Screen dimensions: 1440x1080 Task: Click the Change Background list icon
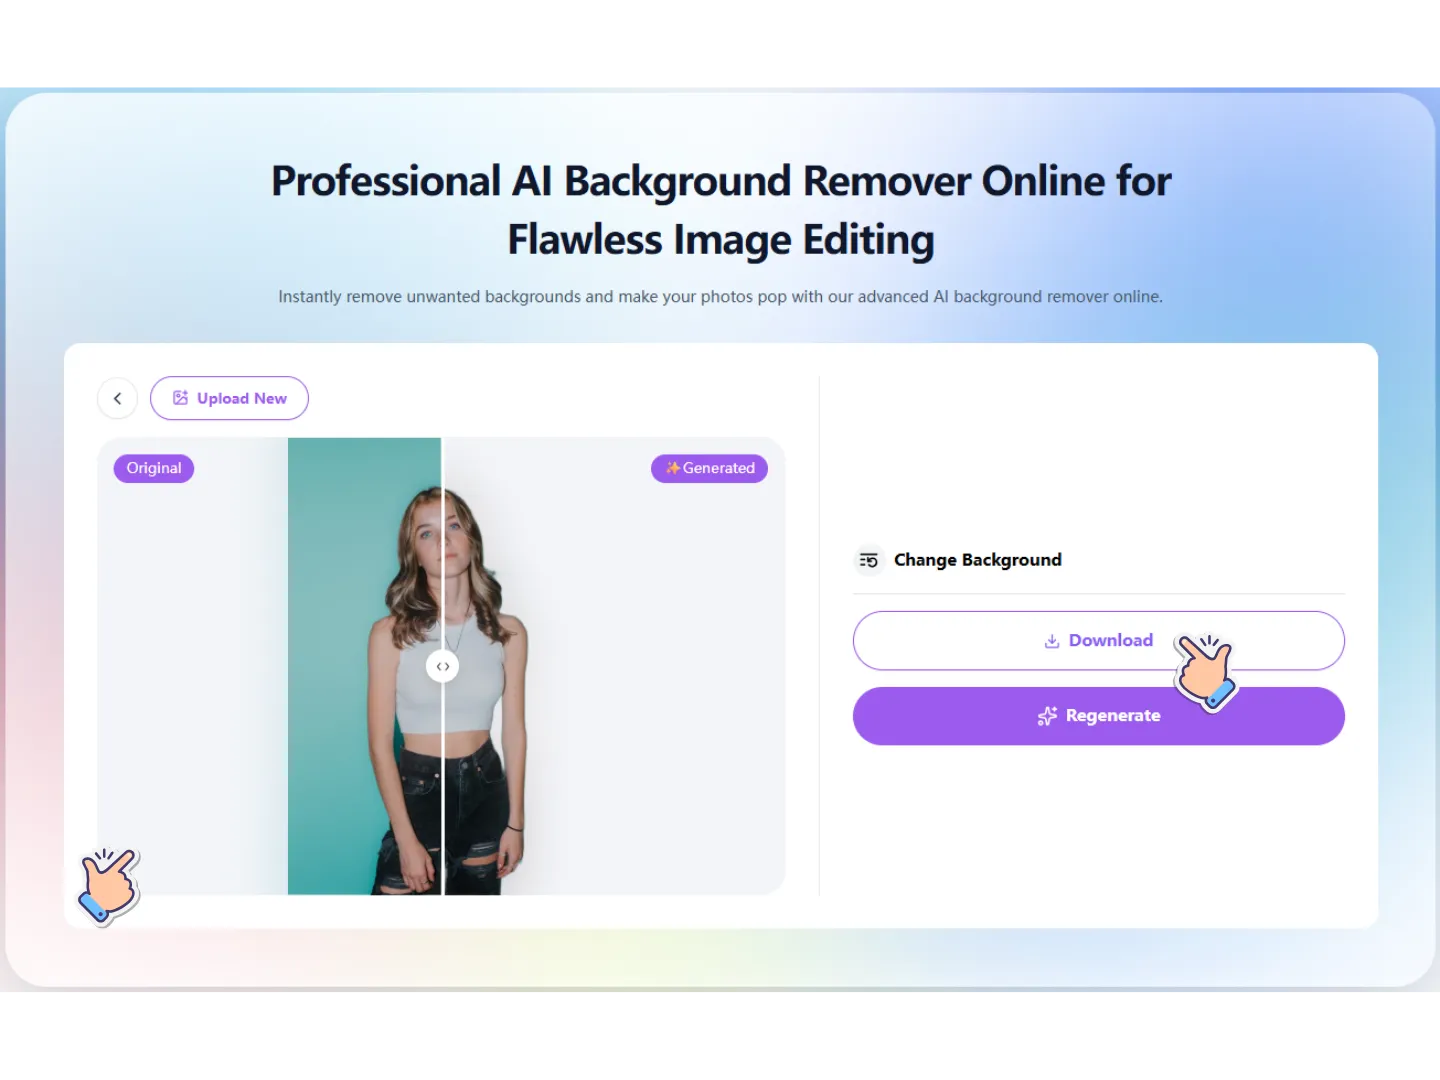tap(868, 560)
